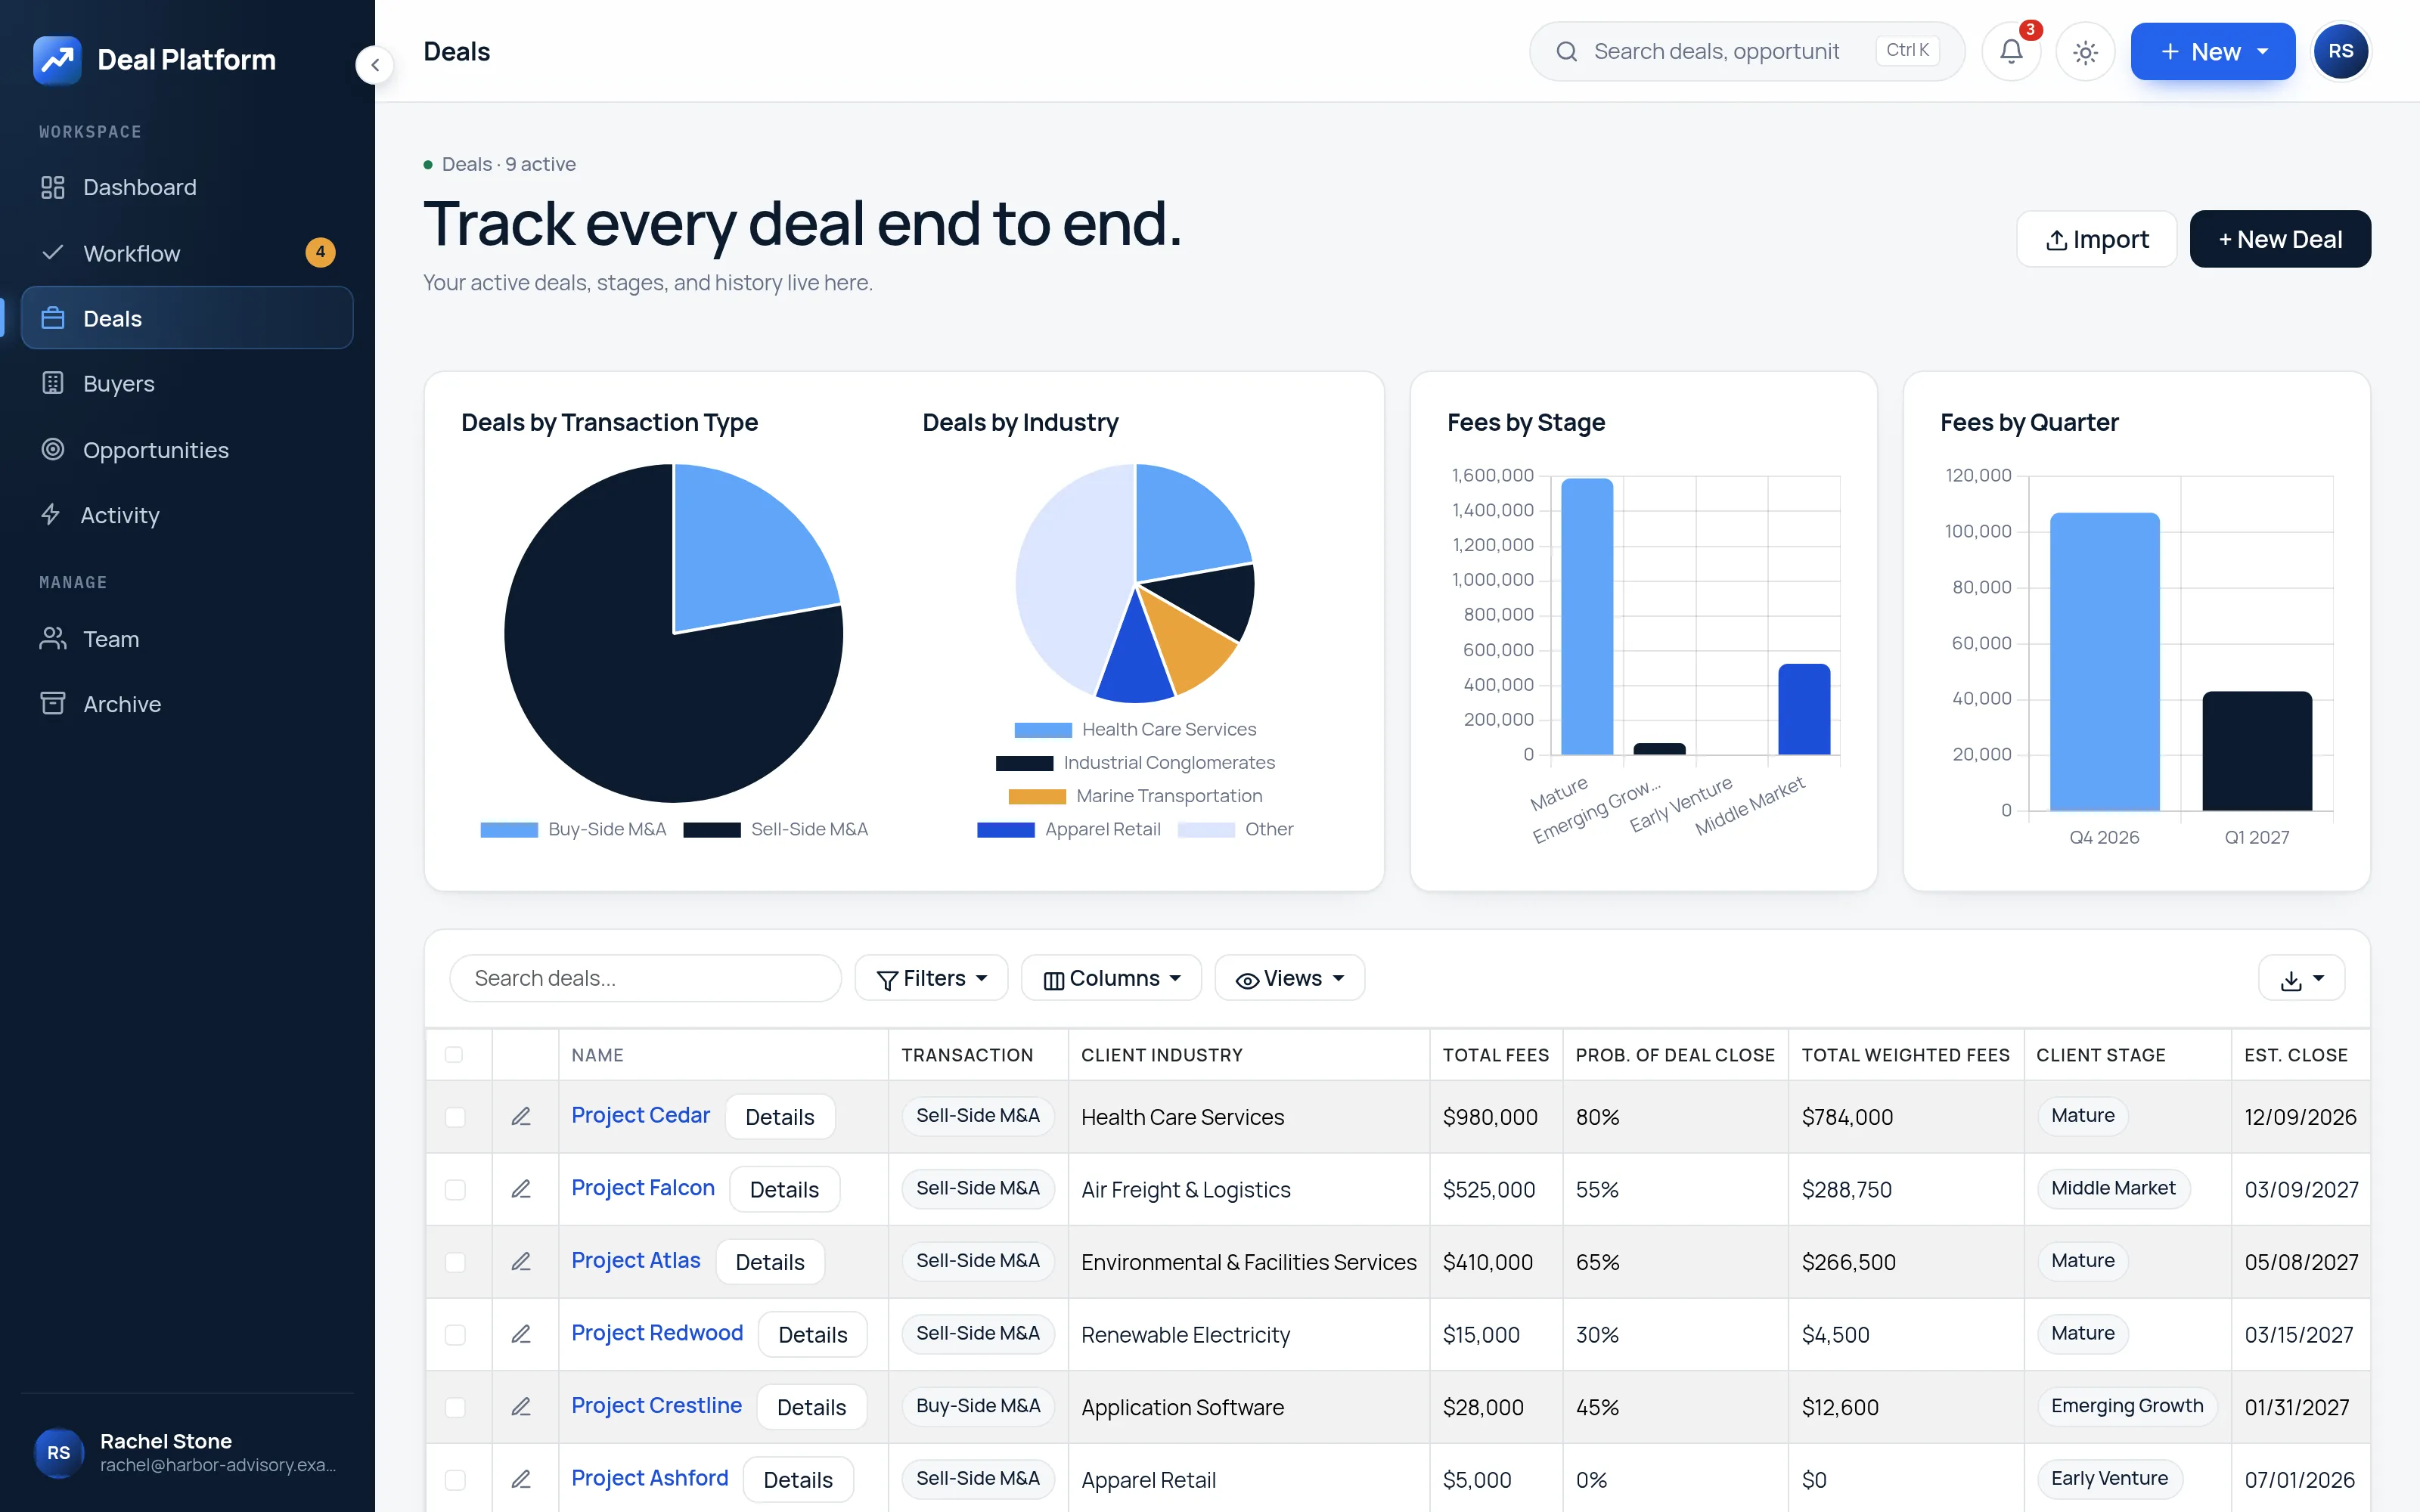Check the Project Cedar row checkbox

pos(455,1117)
